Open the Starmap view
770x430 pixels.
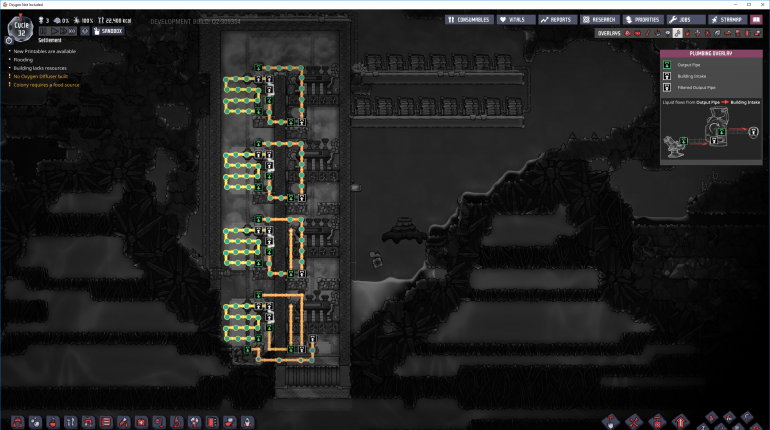click(726, 19)
